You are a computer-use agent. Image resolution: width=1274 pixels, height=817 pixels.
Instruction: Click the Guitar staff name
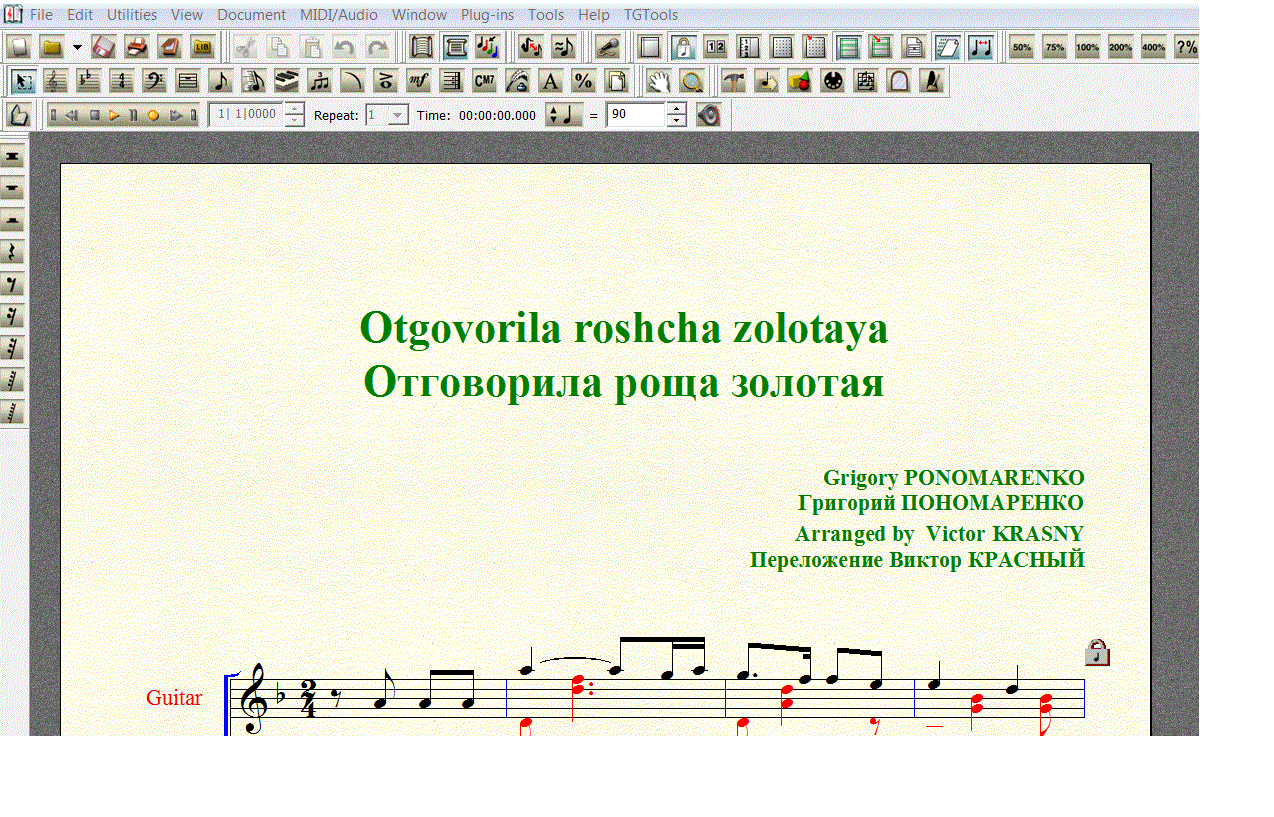click(x=174, y=698)
